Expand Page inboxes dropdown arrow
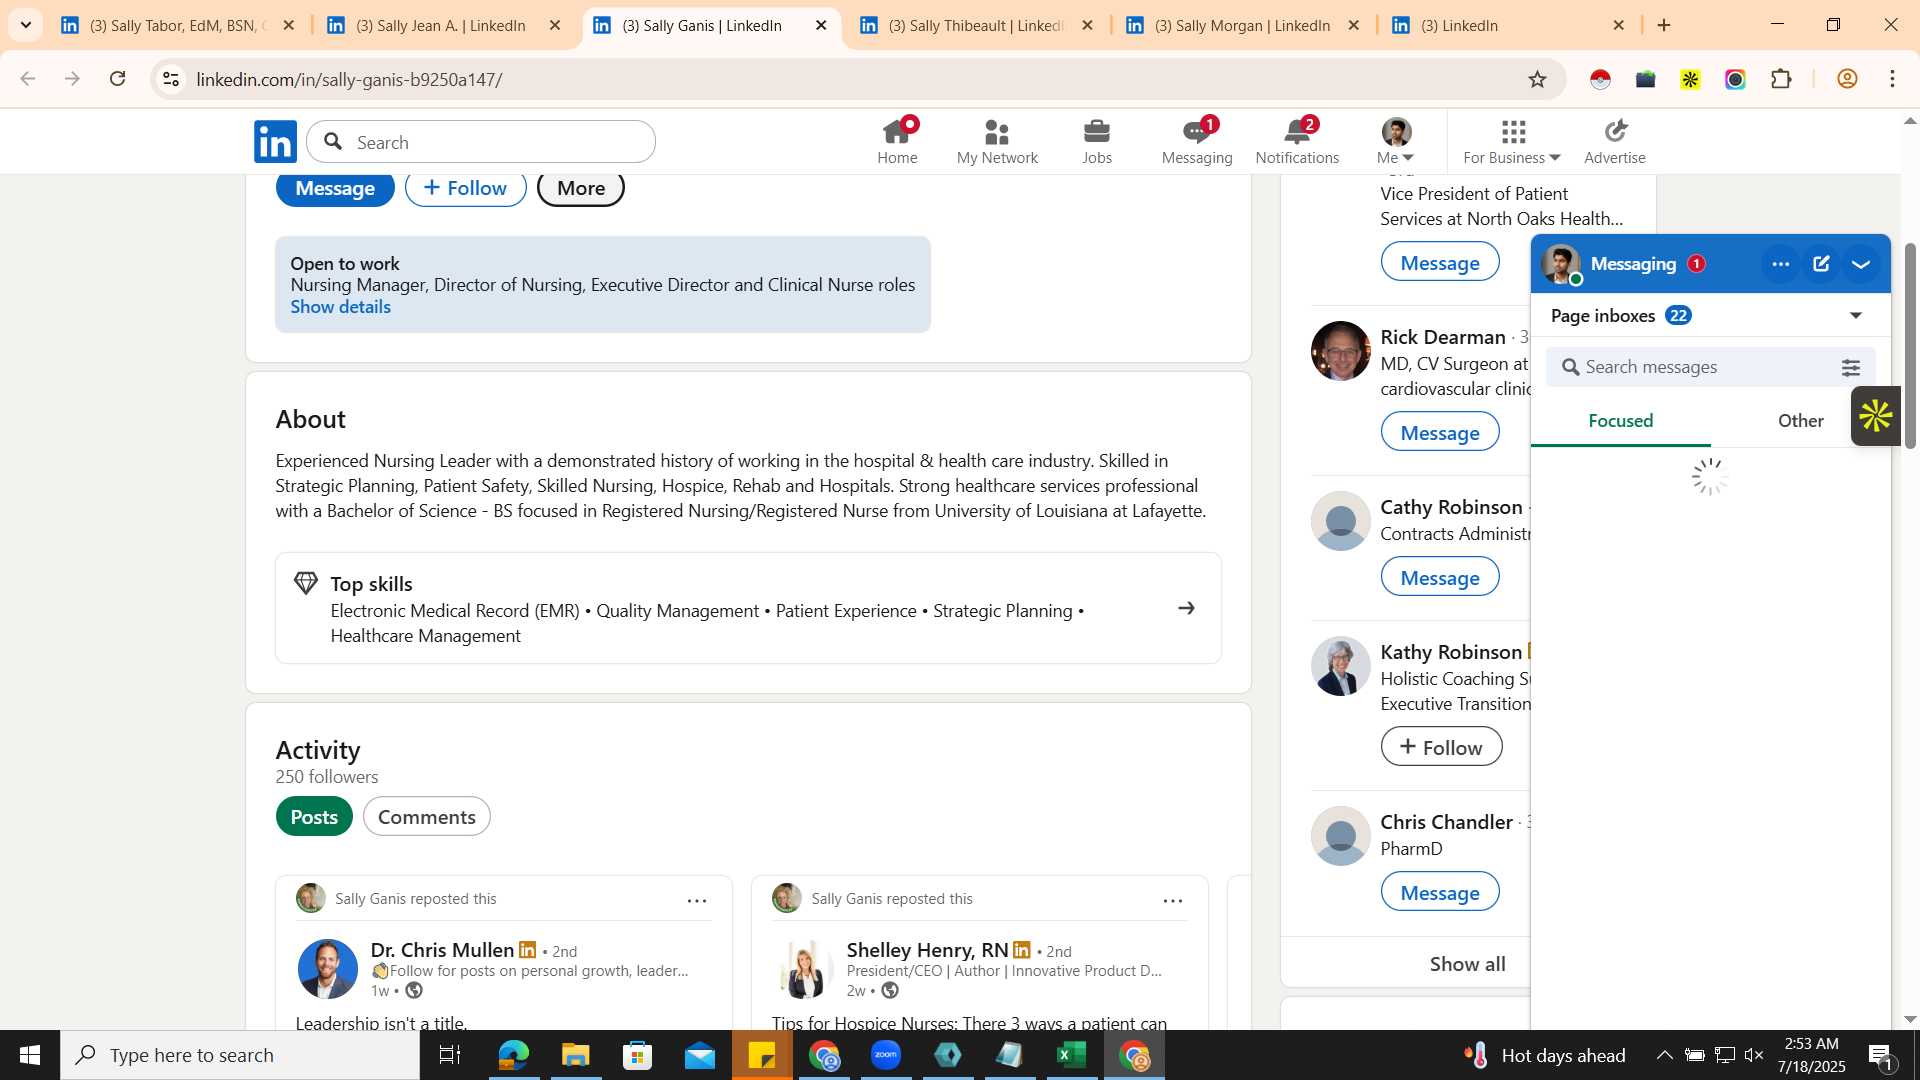The height and width of the screenshot is (1080, 1920). point(1856,316)
